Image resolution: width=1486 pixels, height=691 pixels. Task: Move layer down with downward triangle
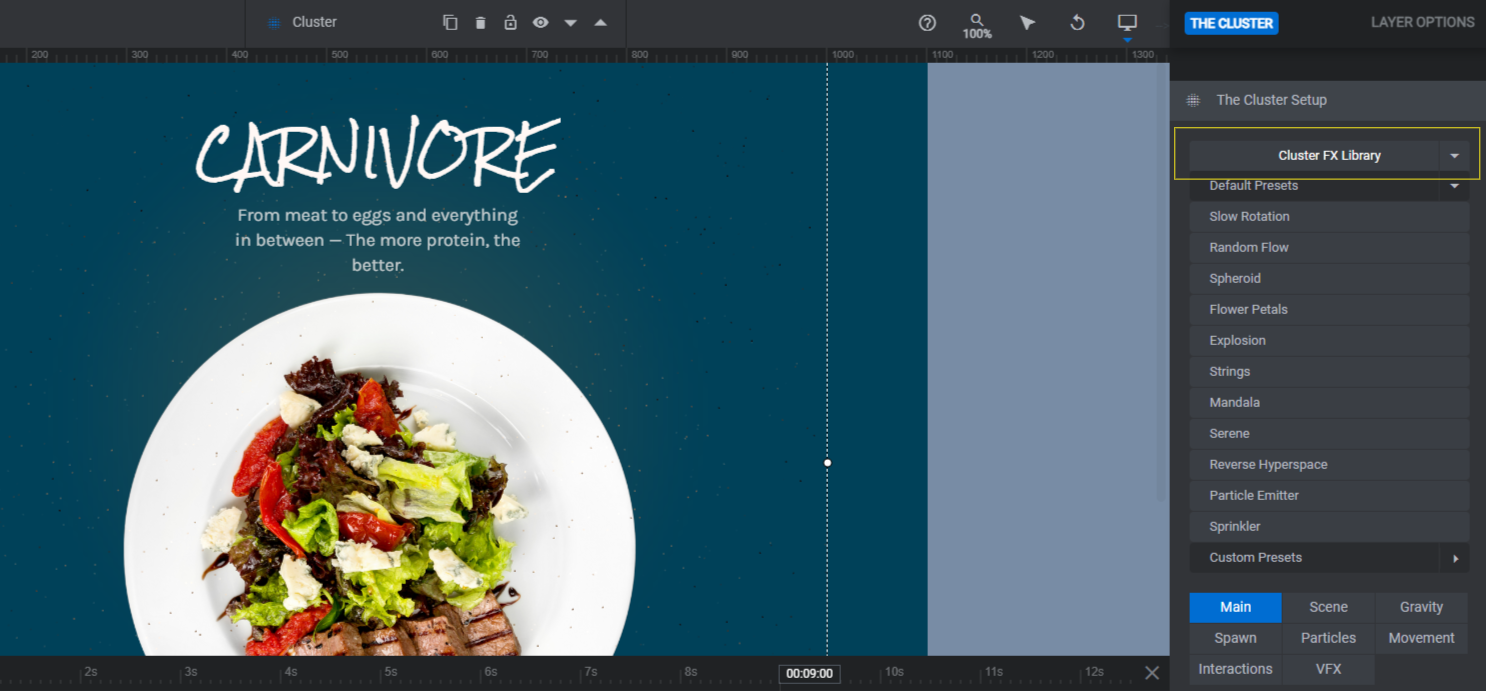pos(570,23)
